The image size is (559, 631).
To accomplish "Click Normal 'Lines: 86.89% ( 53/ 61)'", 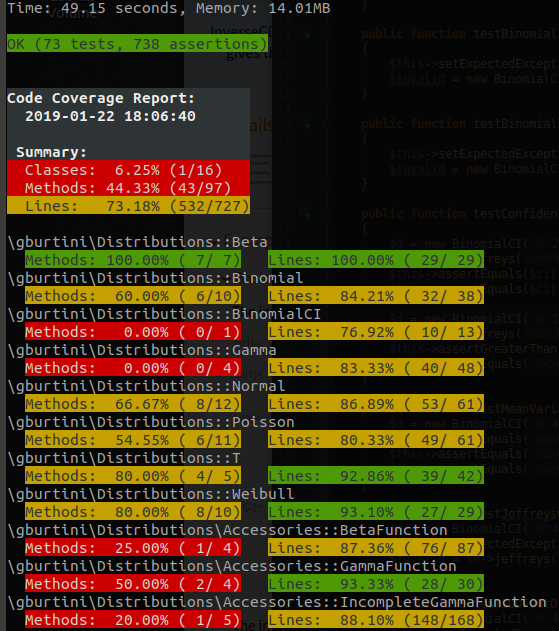I will click(x=376, y=404).
